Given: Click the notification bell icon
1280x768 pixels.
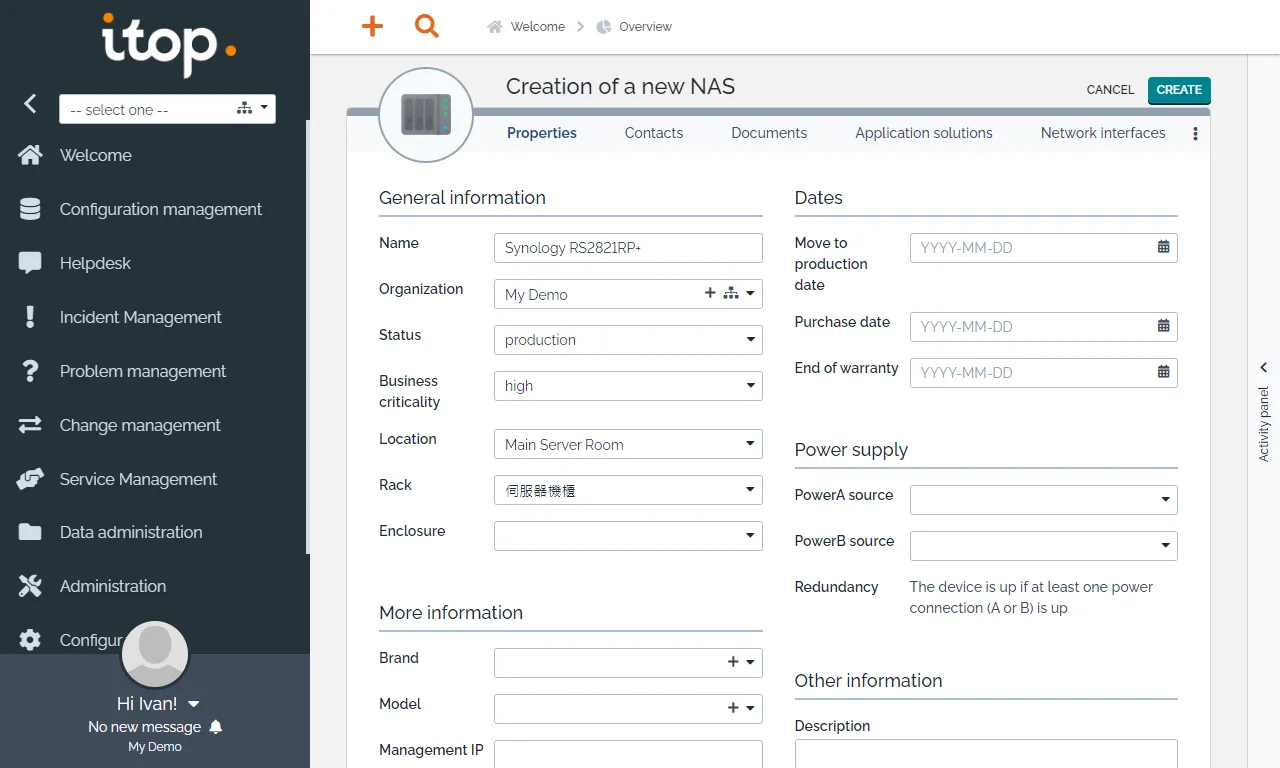Looking at the screenshot, I should coord(215,727).
